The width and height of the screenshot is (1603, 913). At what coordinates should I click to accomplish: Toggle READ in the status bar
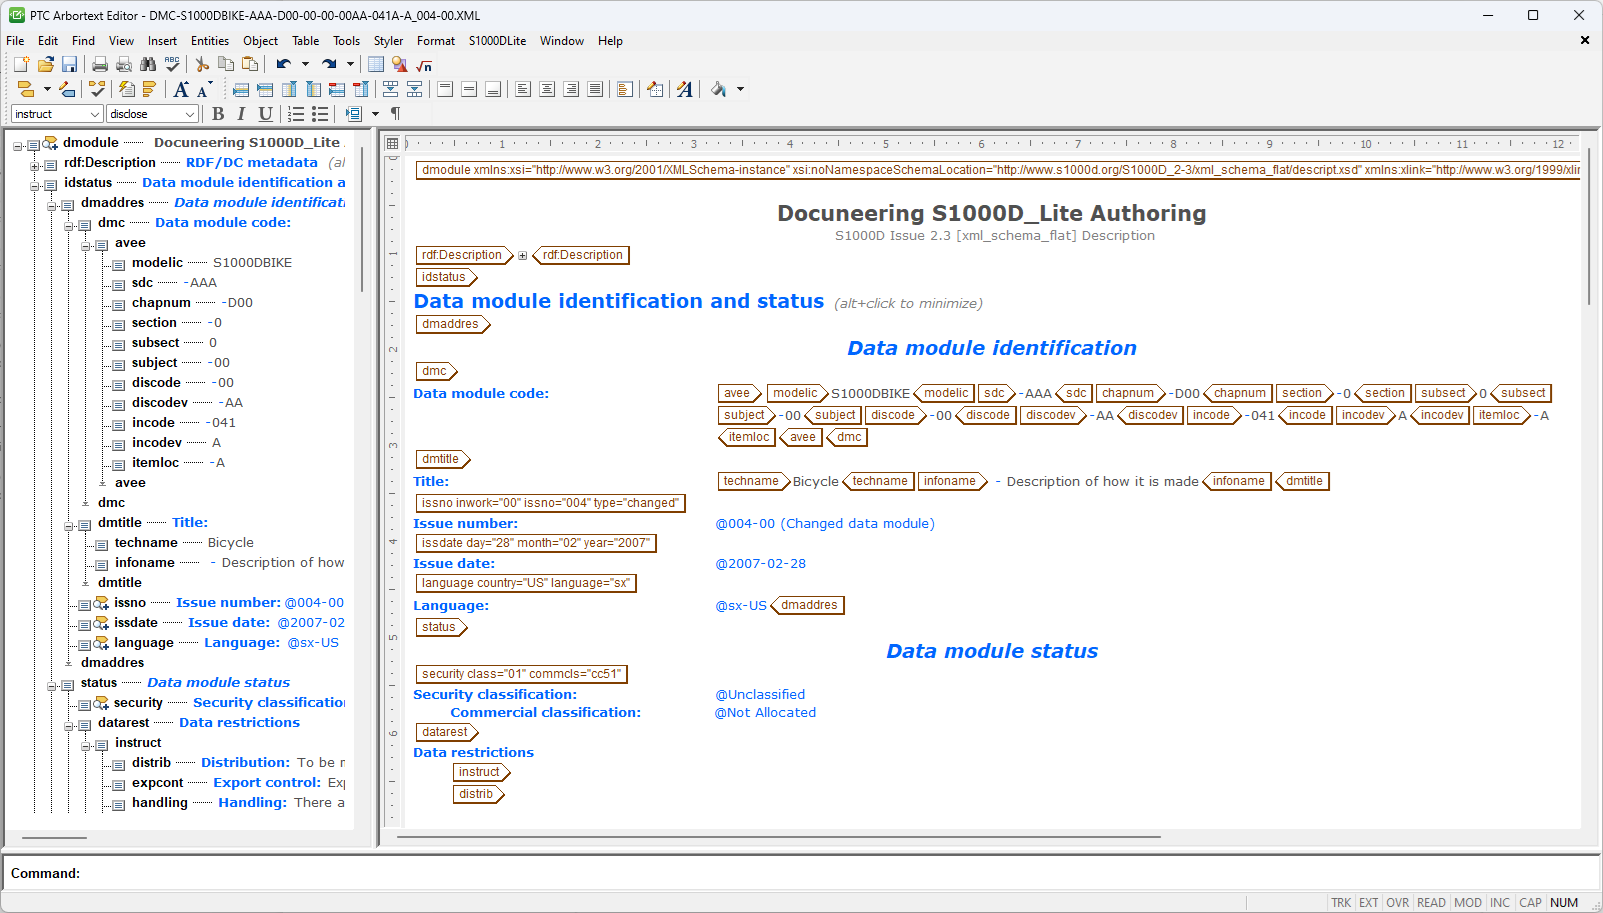pos(1431,902)
